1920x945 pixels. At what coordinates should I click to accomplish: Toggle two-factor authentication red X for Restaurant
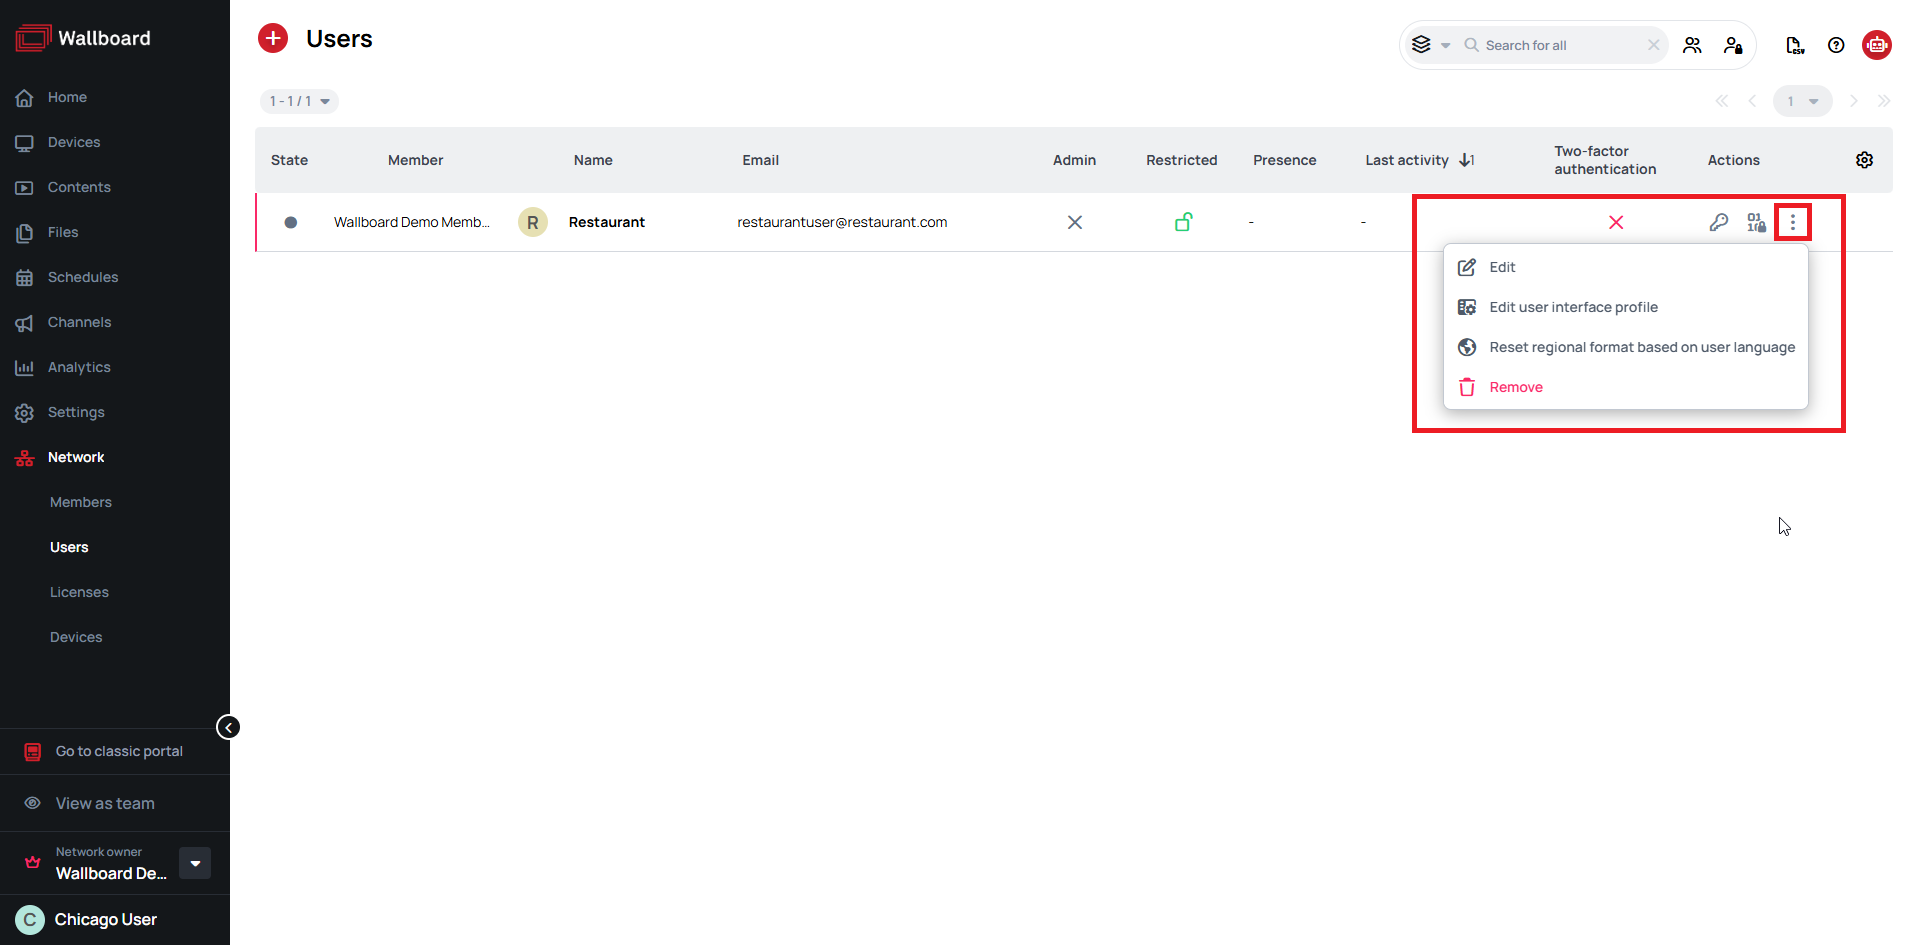click(1616, 222)
